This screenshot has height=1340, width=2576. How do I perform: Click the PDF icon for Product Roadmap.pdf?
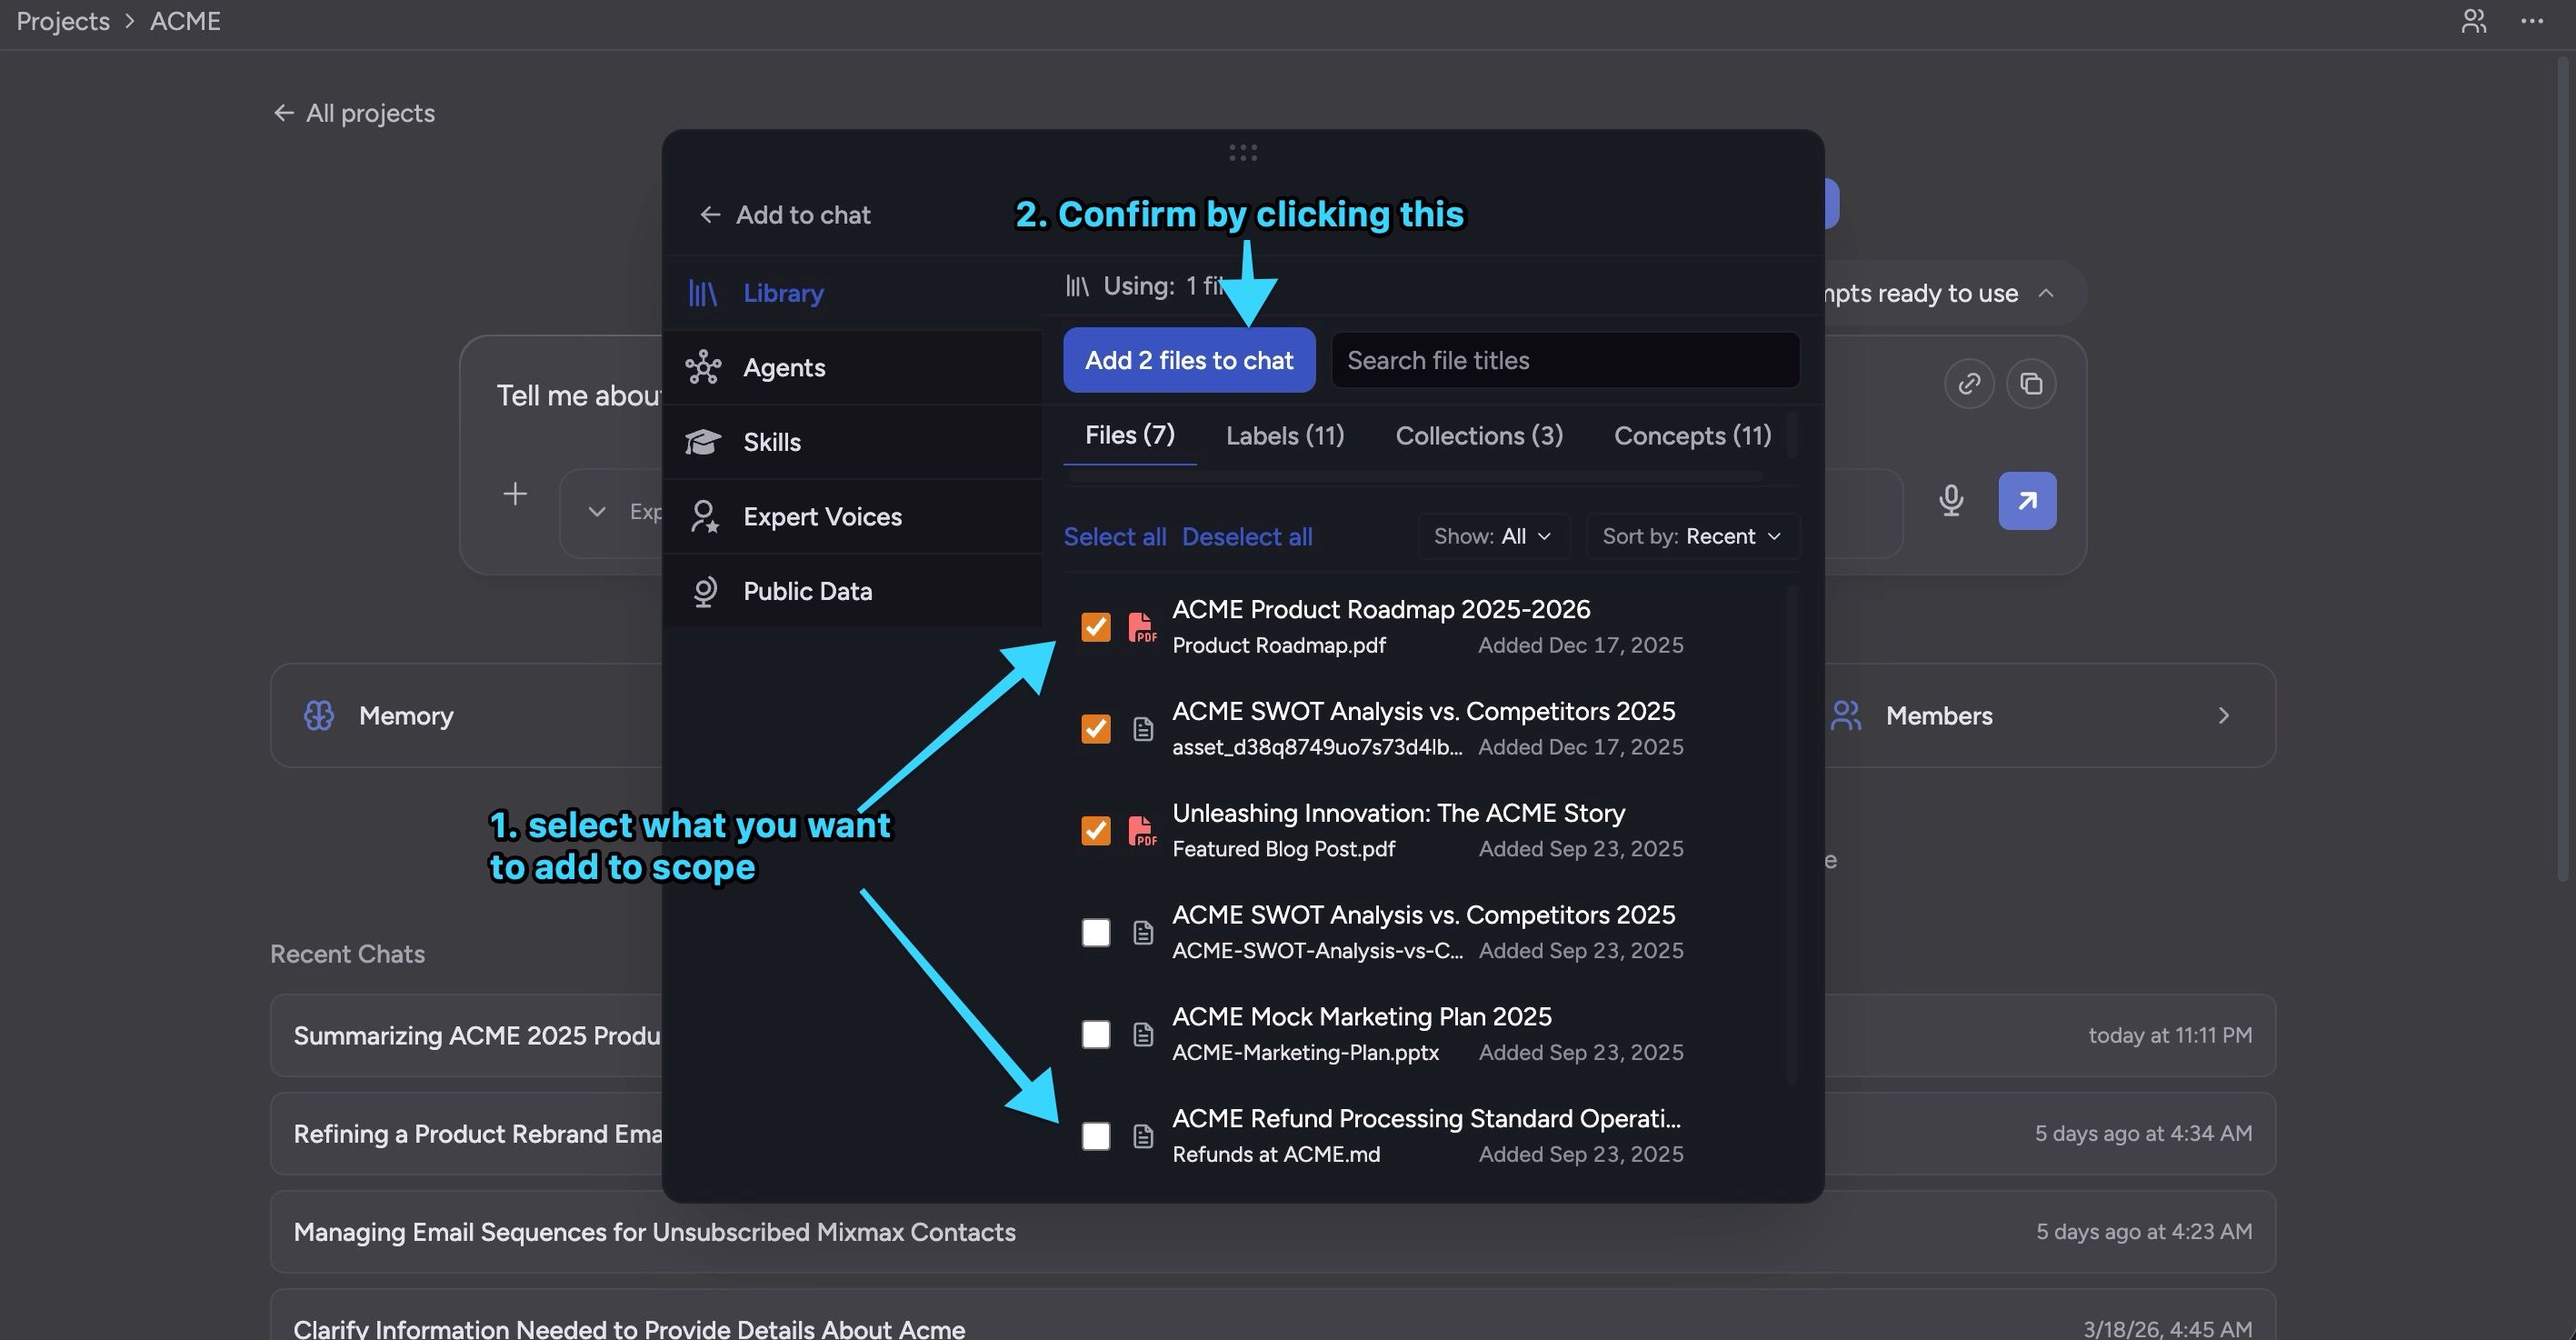coord(1142,628)
